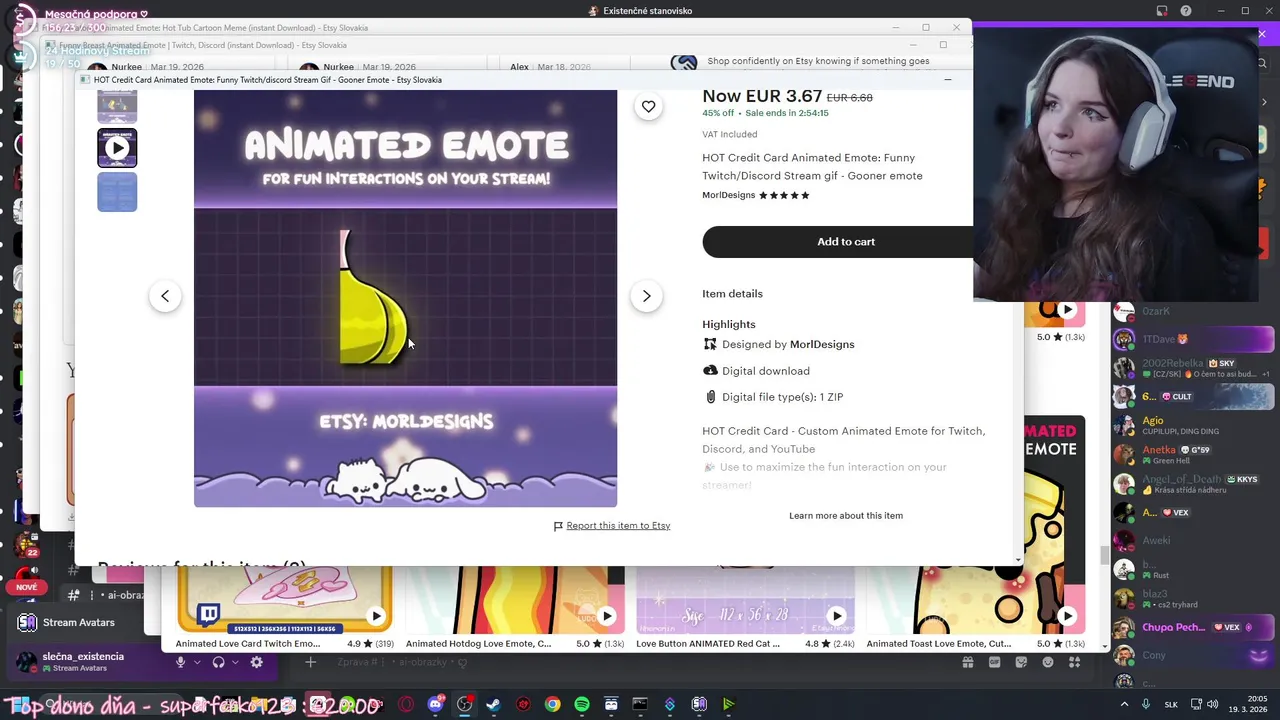
Task: Open Steam from the taskbar
Action: pyautogui.click(x=493, y=704)
